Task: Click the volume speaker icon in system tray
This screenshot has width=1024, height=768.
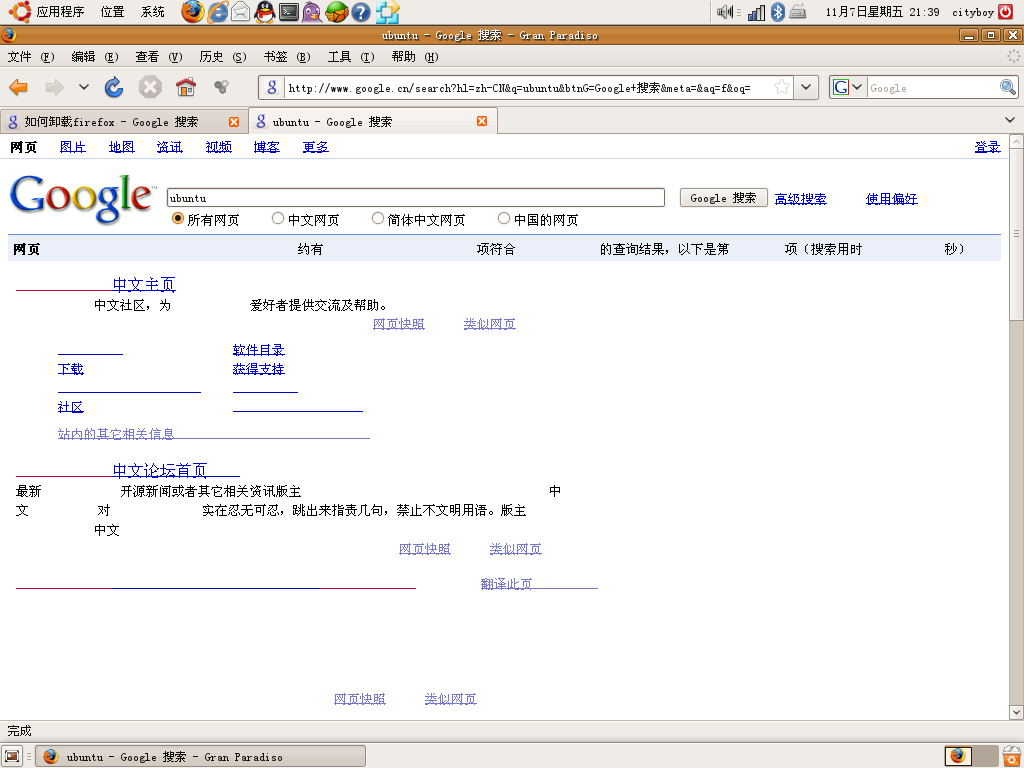Action: click(x=724, y=12)
